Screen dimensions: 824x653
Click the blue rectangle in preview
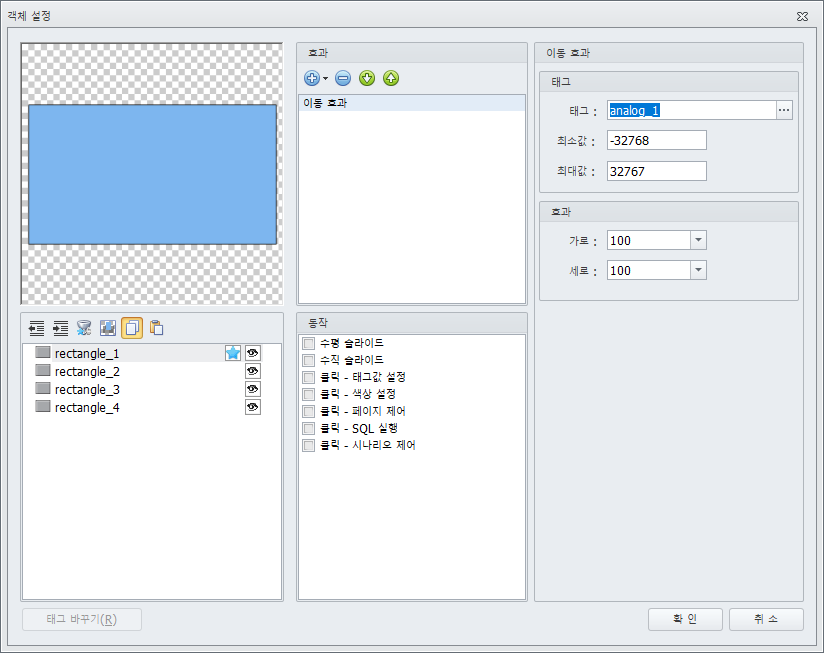pyautogui.click(x=152, y=174)
